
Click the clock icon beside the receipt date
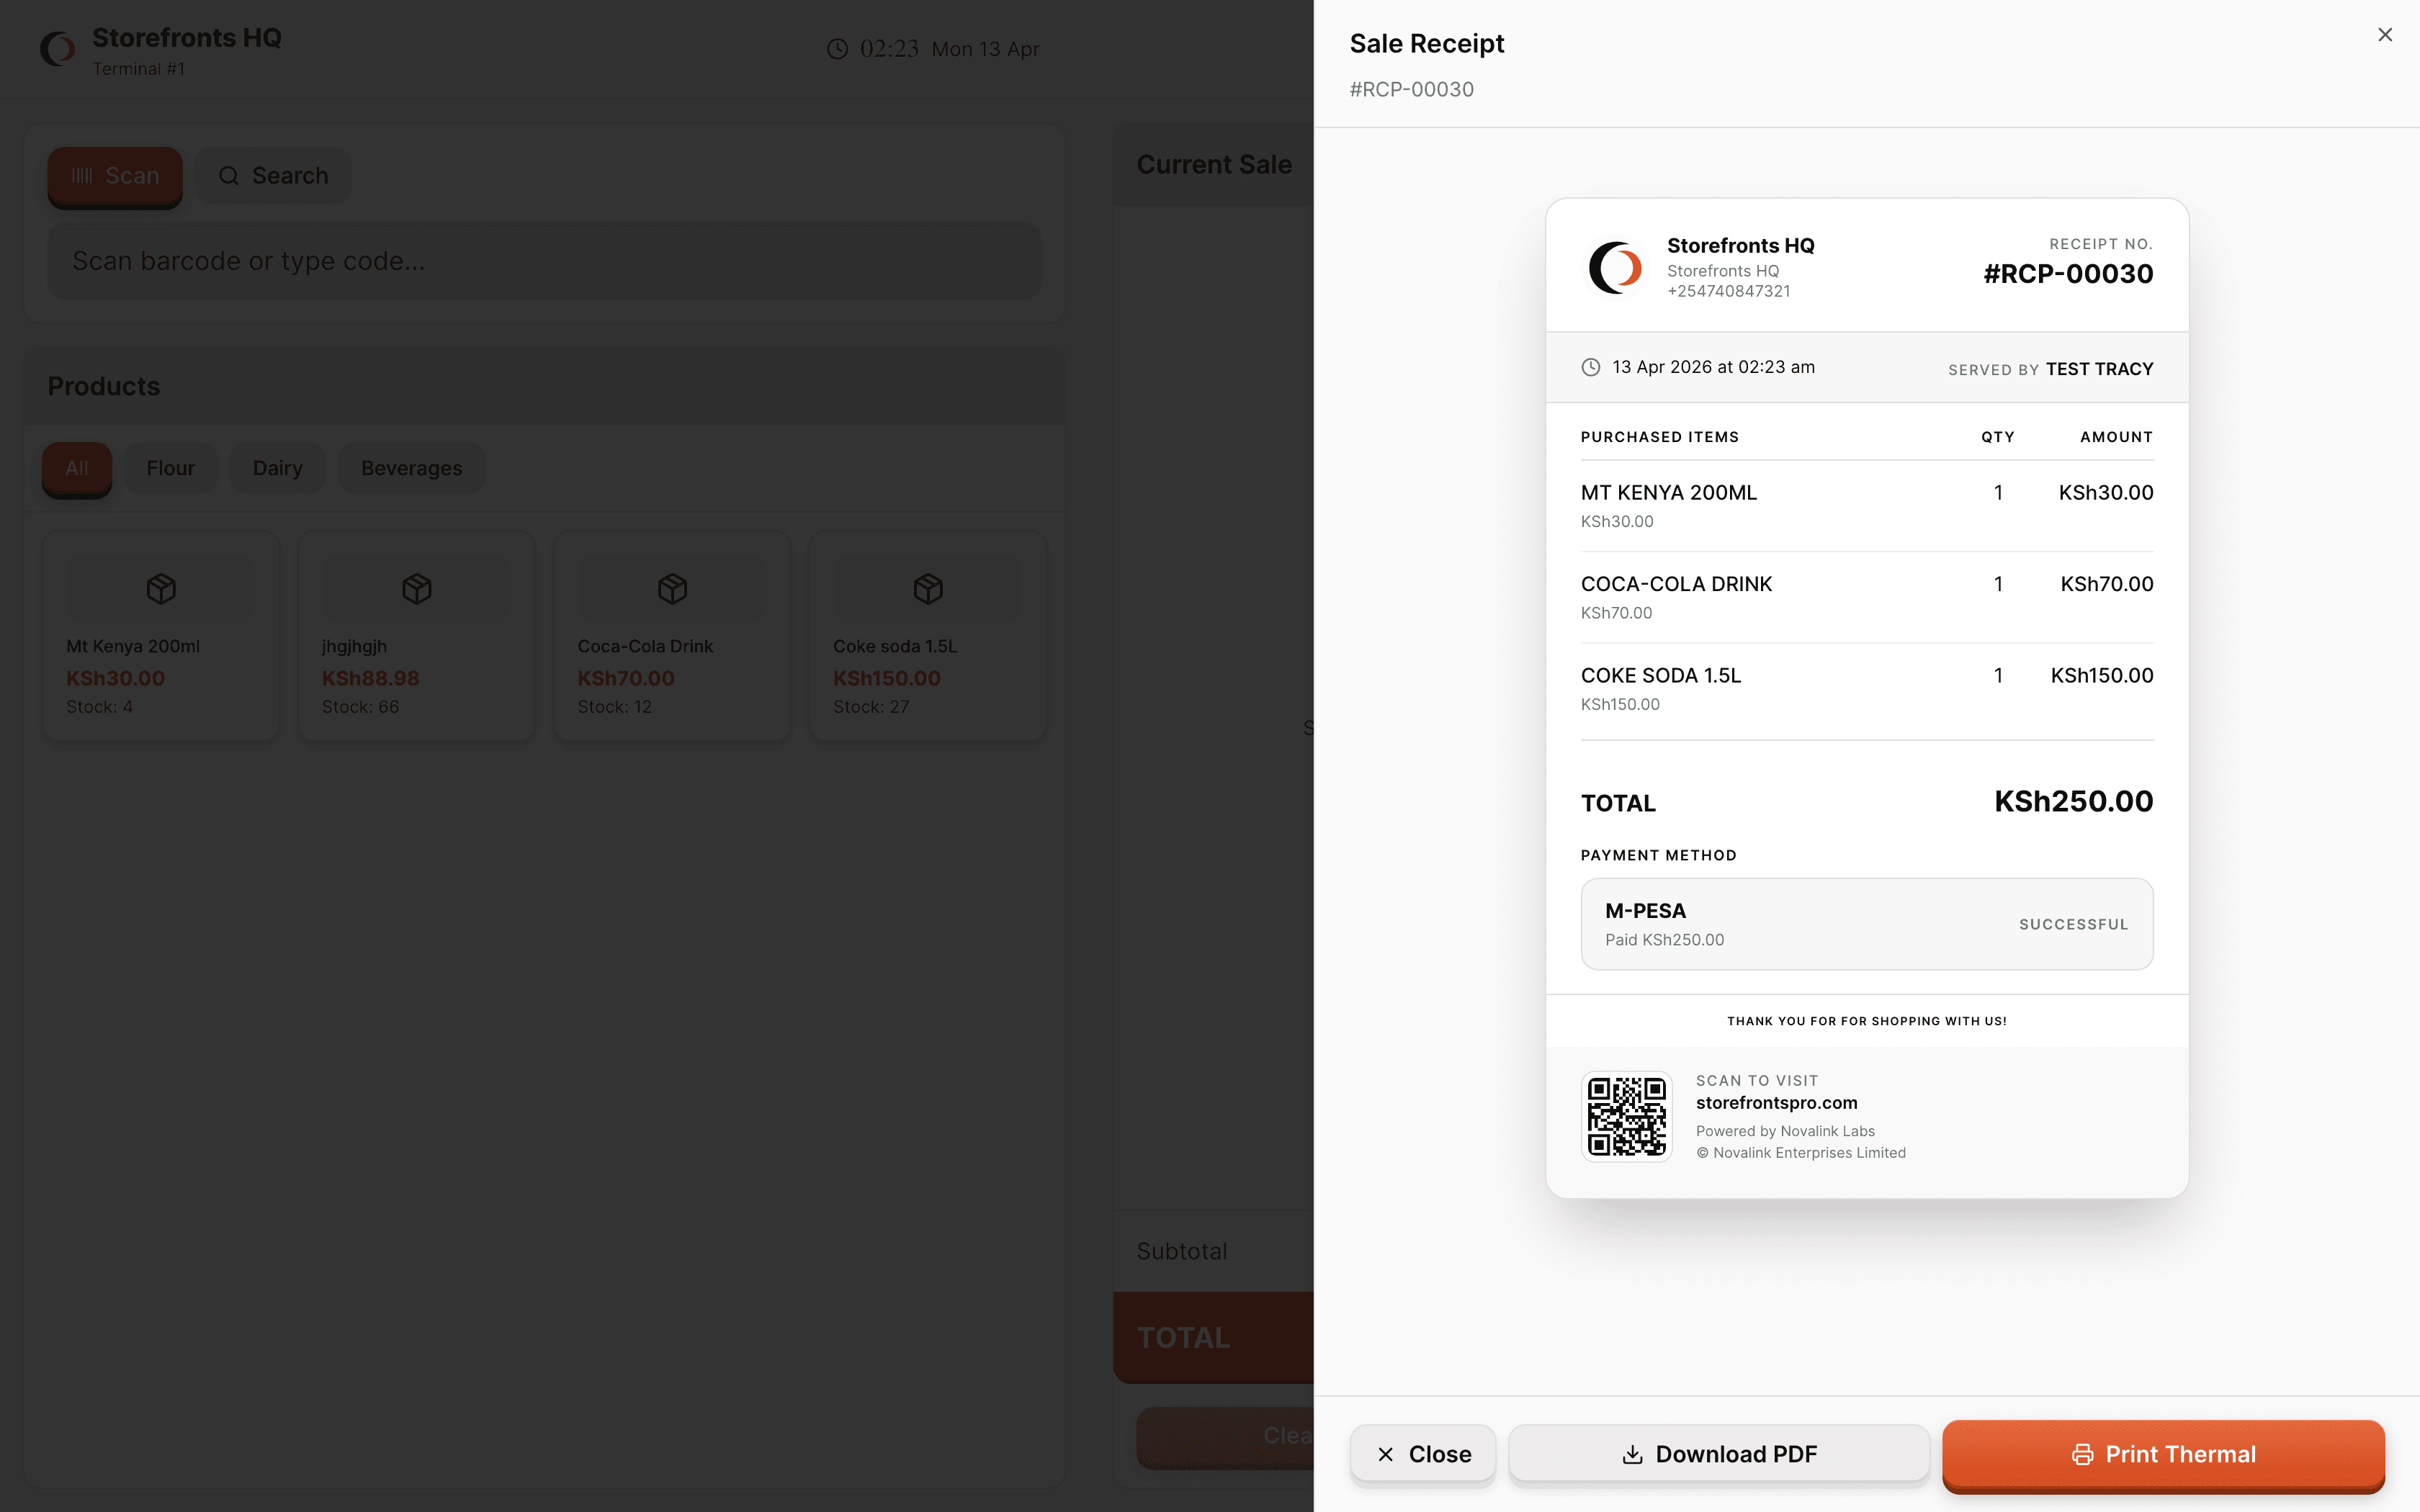pyautogui.click(x=1590, y=367)
